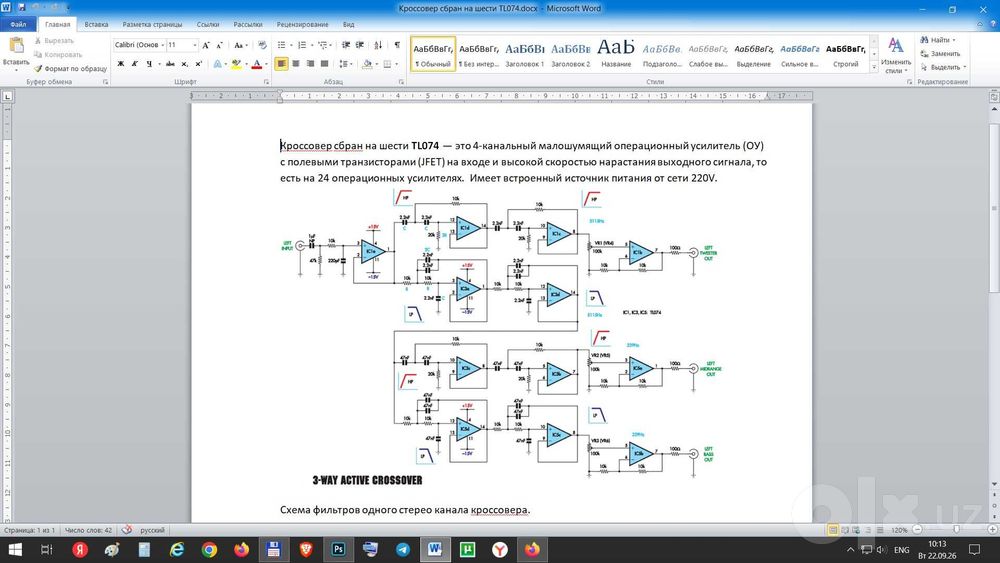Open the line spacing dropdown
Image resolution: width=1000 pixels, height=563 pixels.
(345, 64)
